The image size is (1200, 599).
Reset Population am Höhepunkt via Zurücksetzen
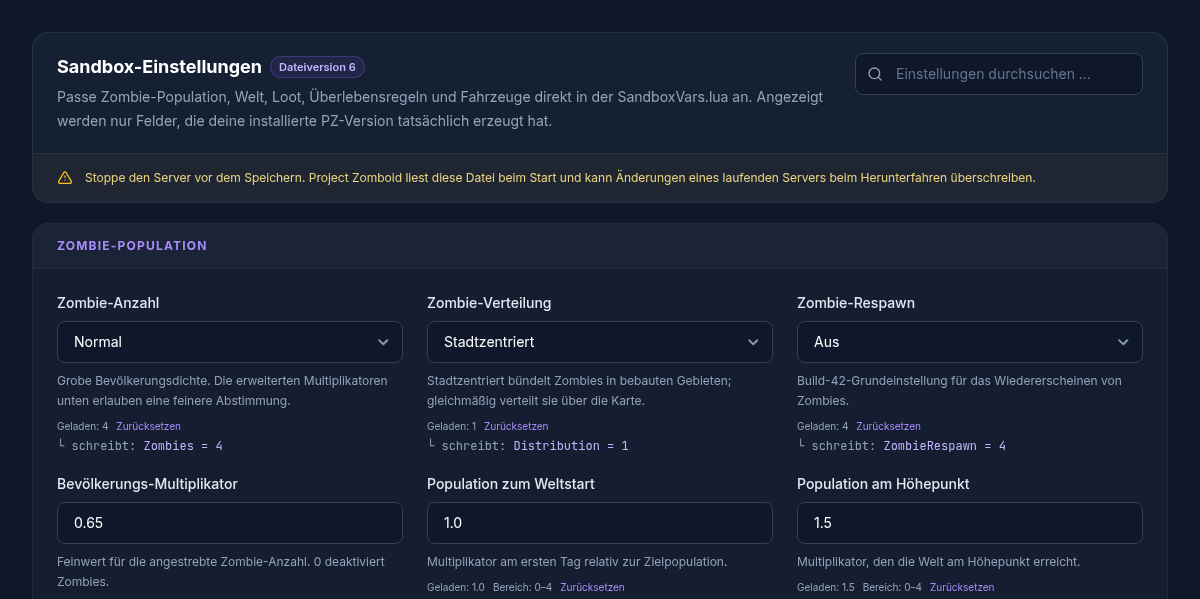tap(962, 587)
